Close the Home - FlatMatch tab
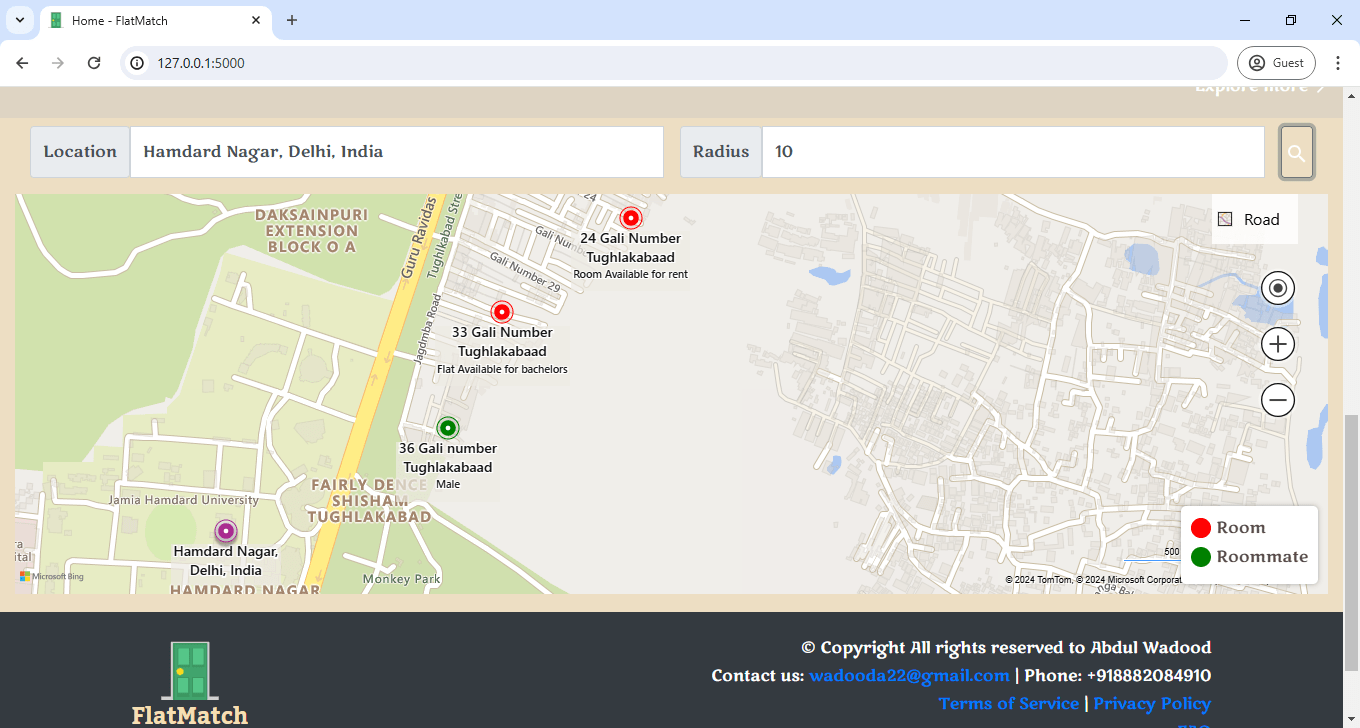 [256, 20]
